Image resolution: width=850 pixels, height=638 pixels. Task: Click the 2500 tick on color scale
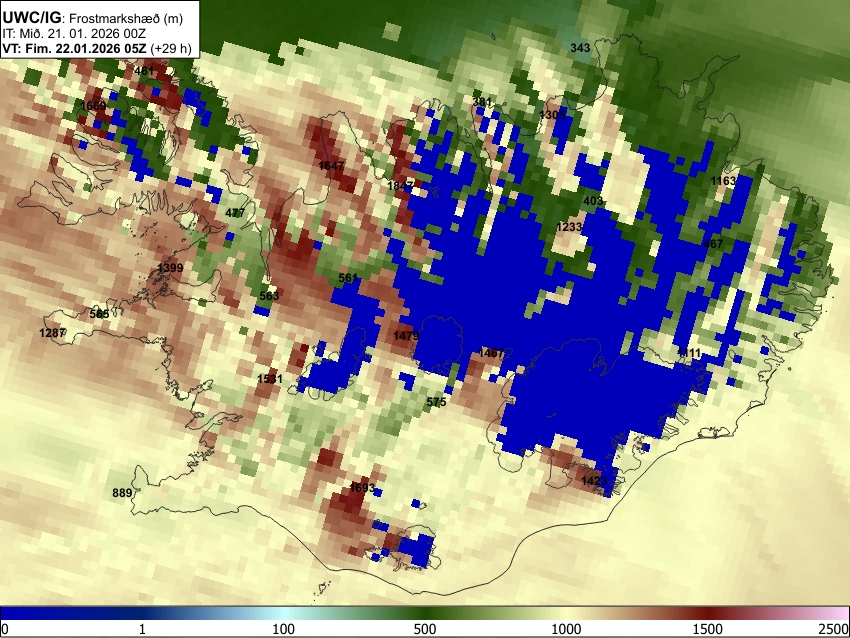(834, 629)
